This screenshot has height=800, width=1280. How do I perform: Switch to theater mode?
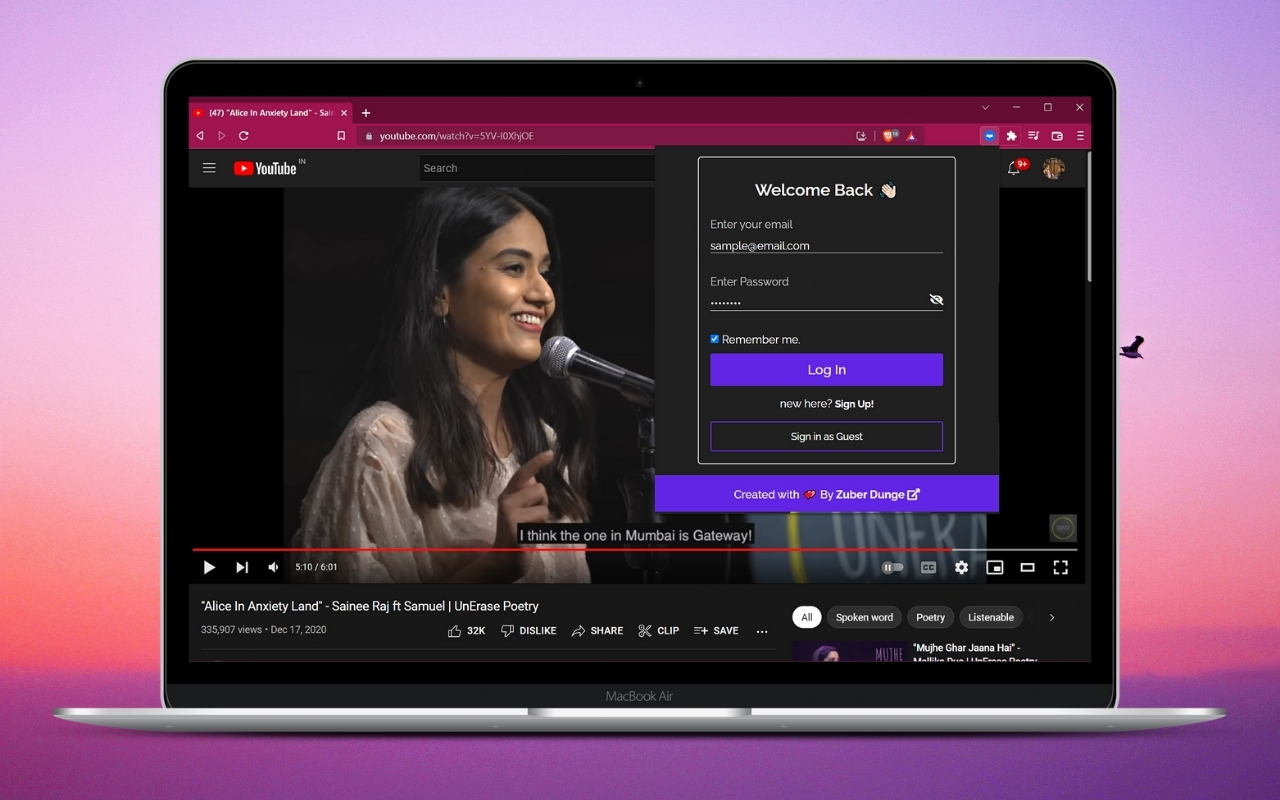(x=1027, y=567)
